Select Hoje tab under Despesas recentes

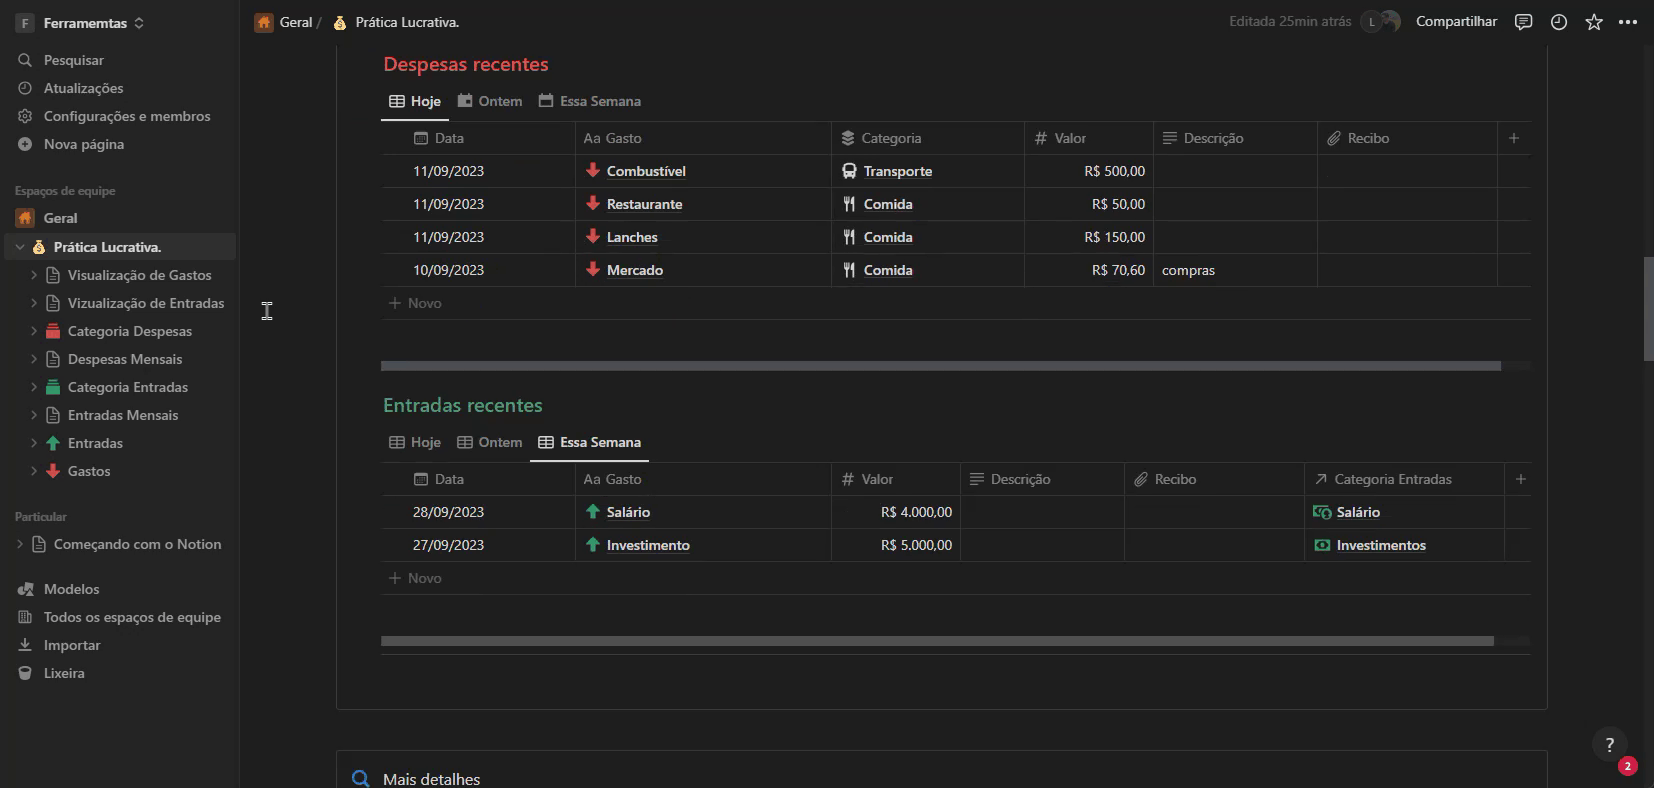(x=415, y=101)
